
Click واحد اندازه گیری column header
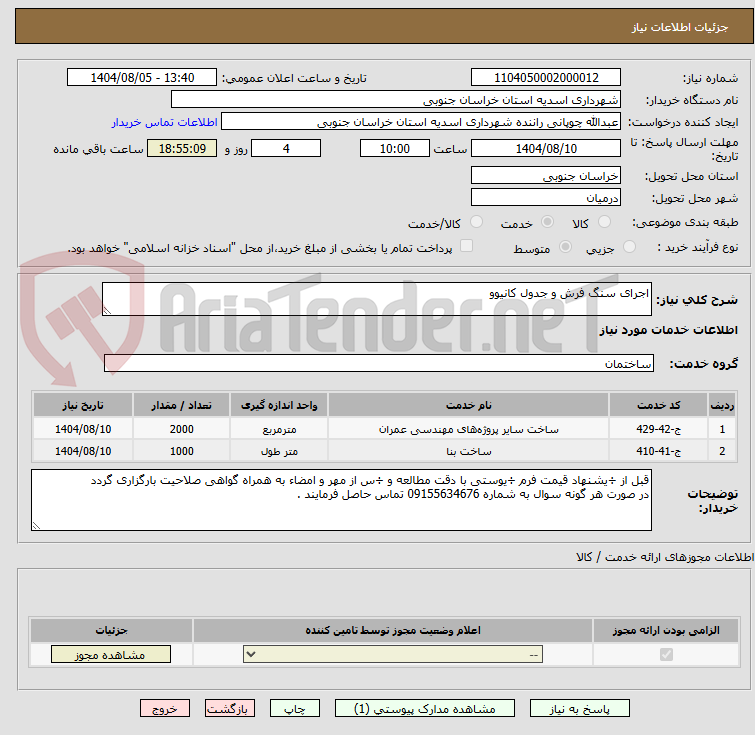point(279,405)
